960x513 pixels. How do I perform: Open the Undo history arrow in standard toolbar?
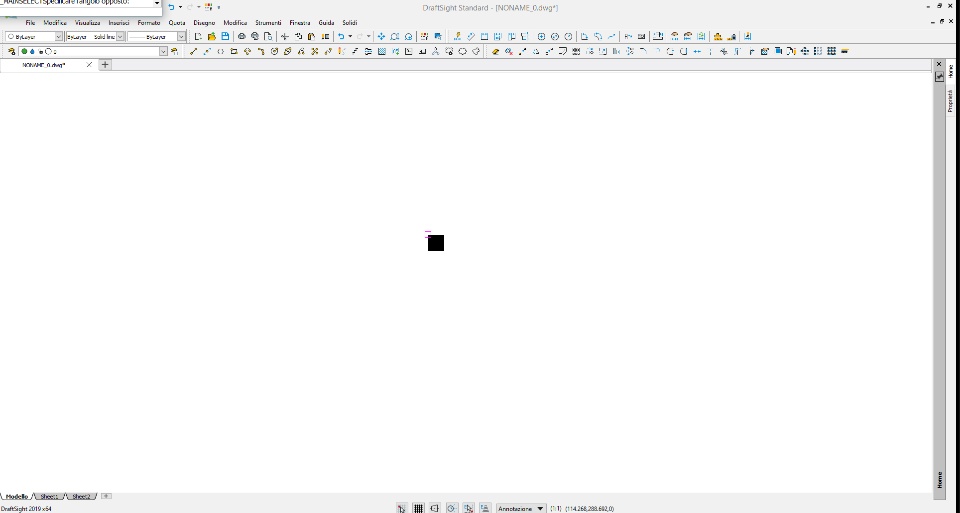tap(350, 37)
